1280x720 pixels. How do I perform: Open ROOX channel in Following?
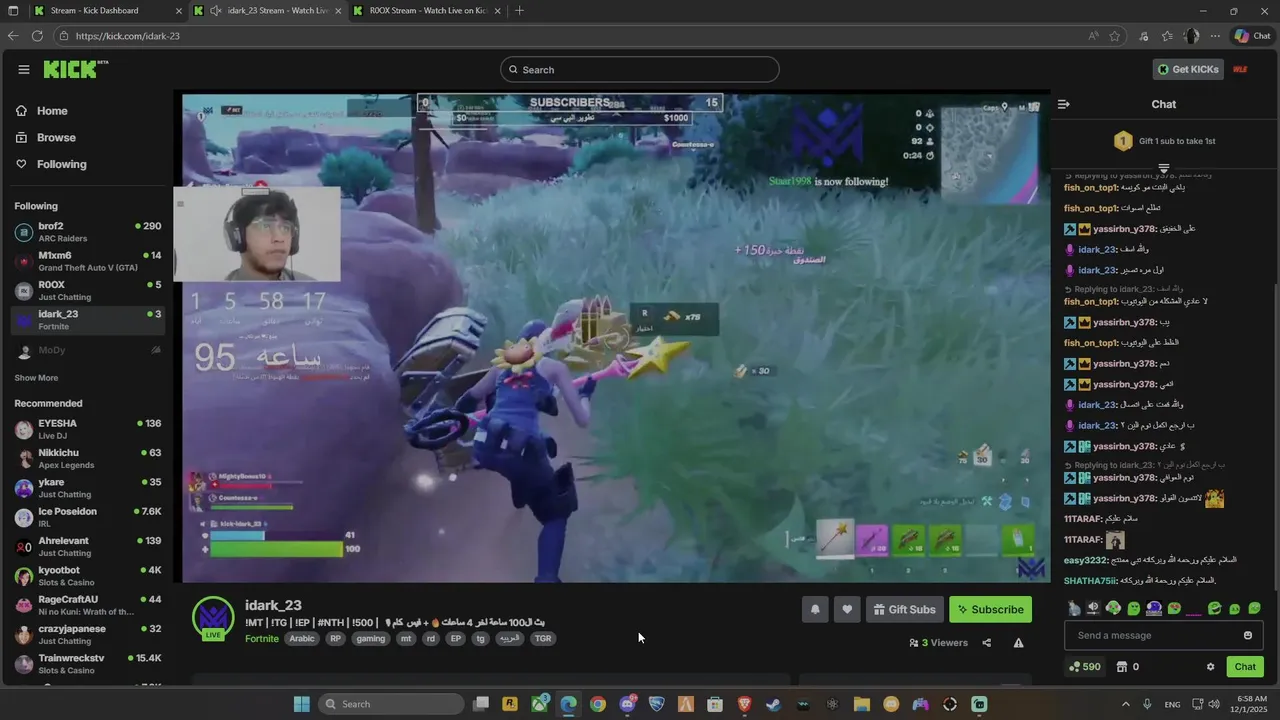coord(87,291)
